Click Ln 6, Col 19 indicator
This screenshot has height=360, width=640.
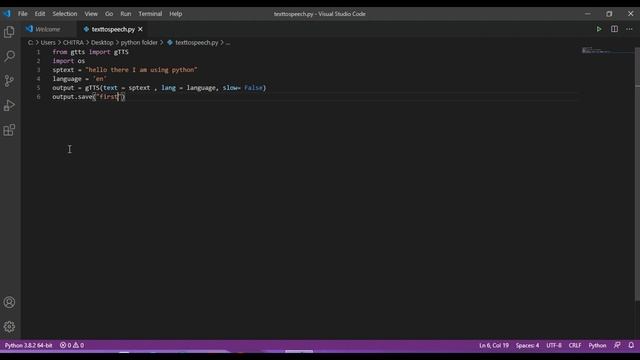point(494,345)
